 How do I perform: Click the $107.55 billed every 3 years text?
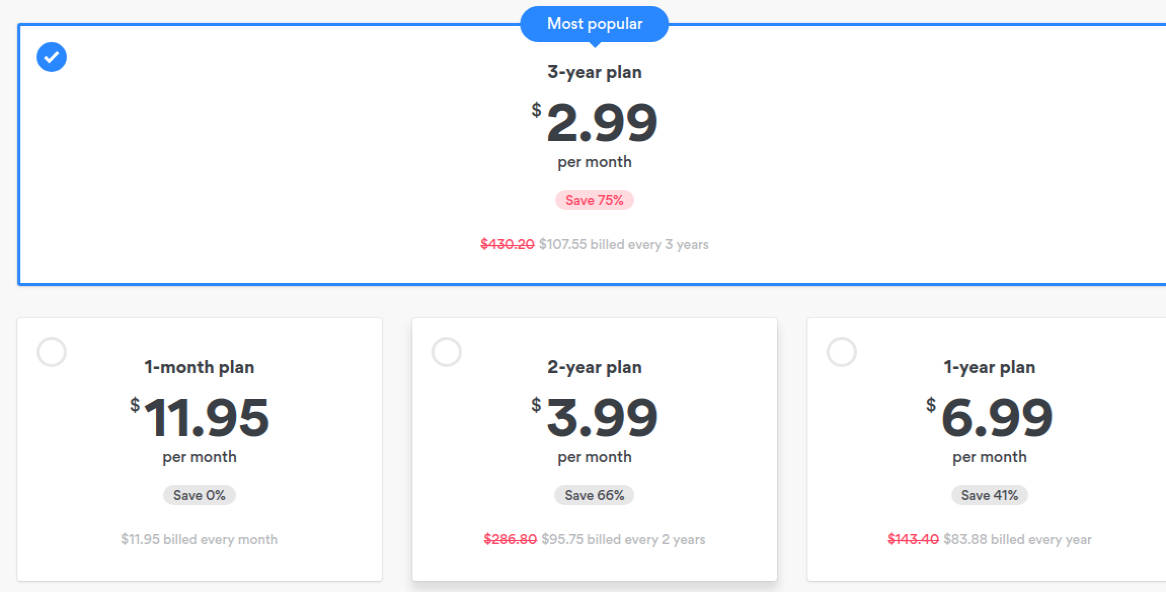624,244
